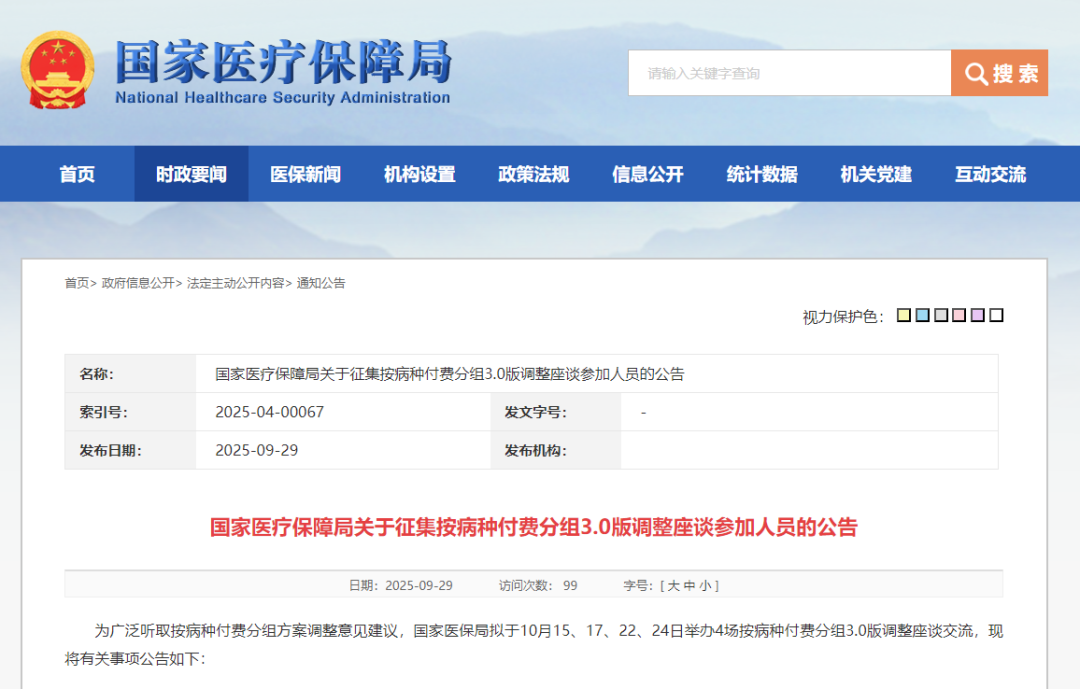The height and width of the screenshot is (689, 1080).
Task: Open the 政策法规 section
Action: (533, 173)
